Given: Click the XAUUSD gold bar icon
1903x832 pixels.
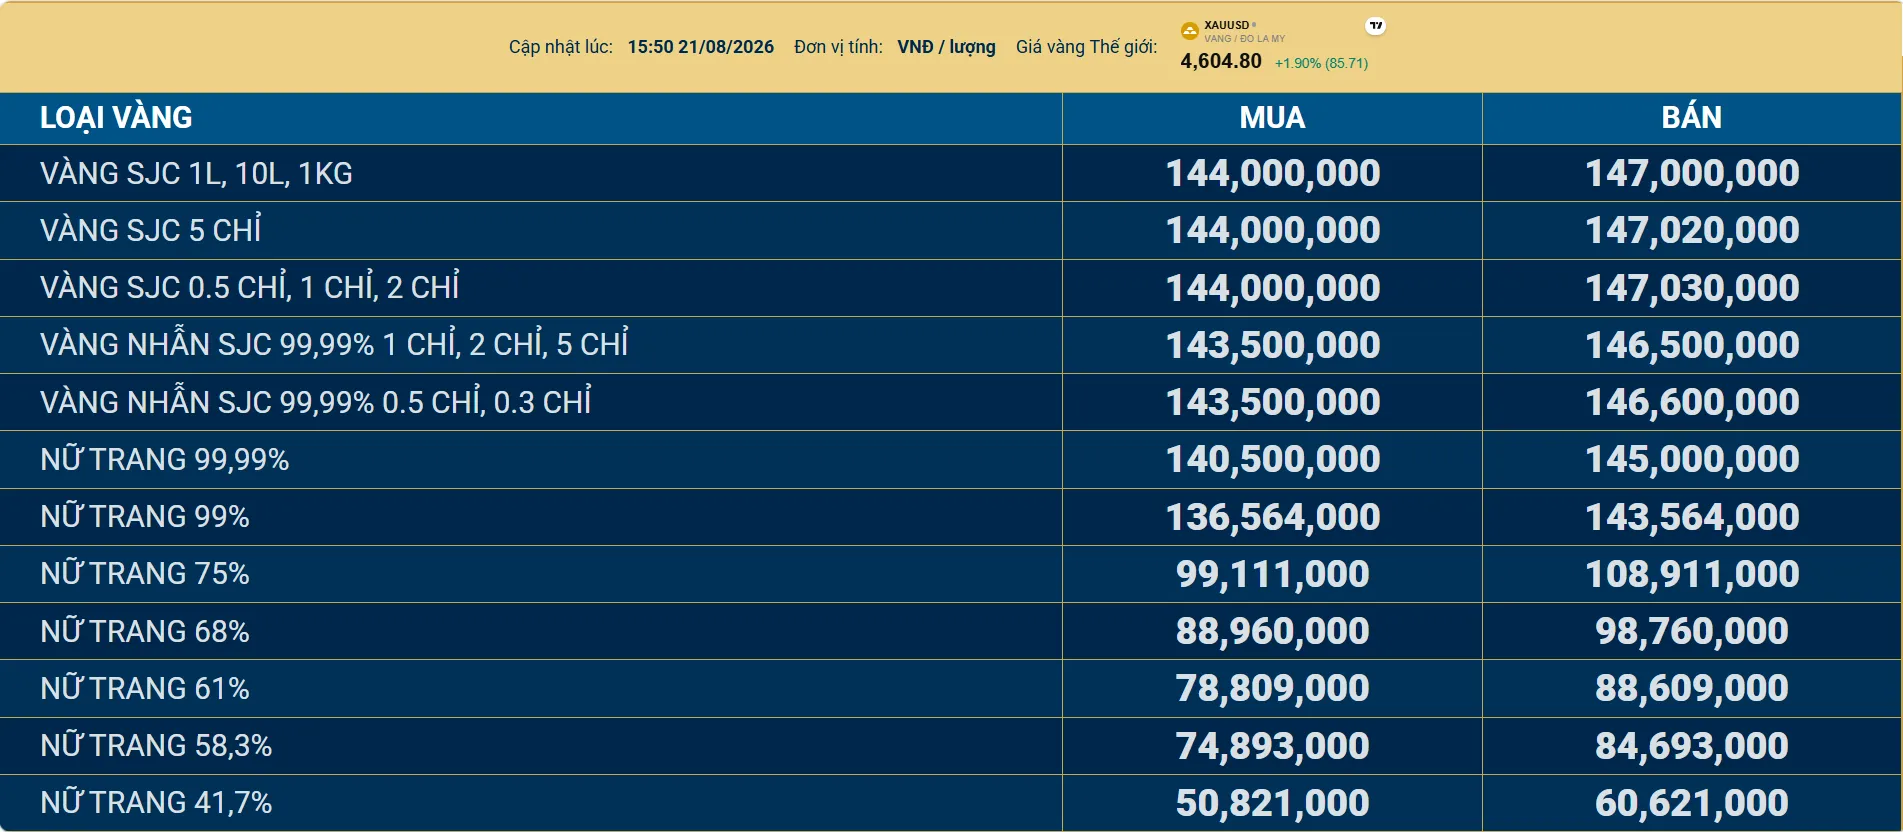Looking at the screenshot, I should [1190, 31].
